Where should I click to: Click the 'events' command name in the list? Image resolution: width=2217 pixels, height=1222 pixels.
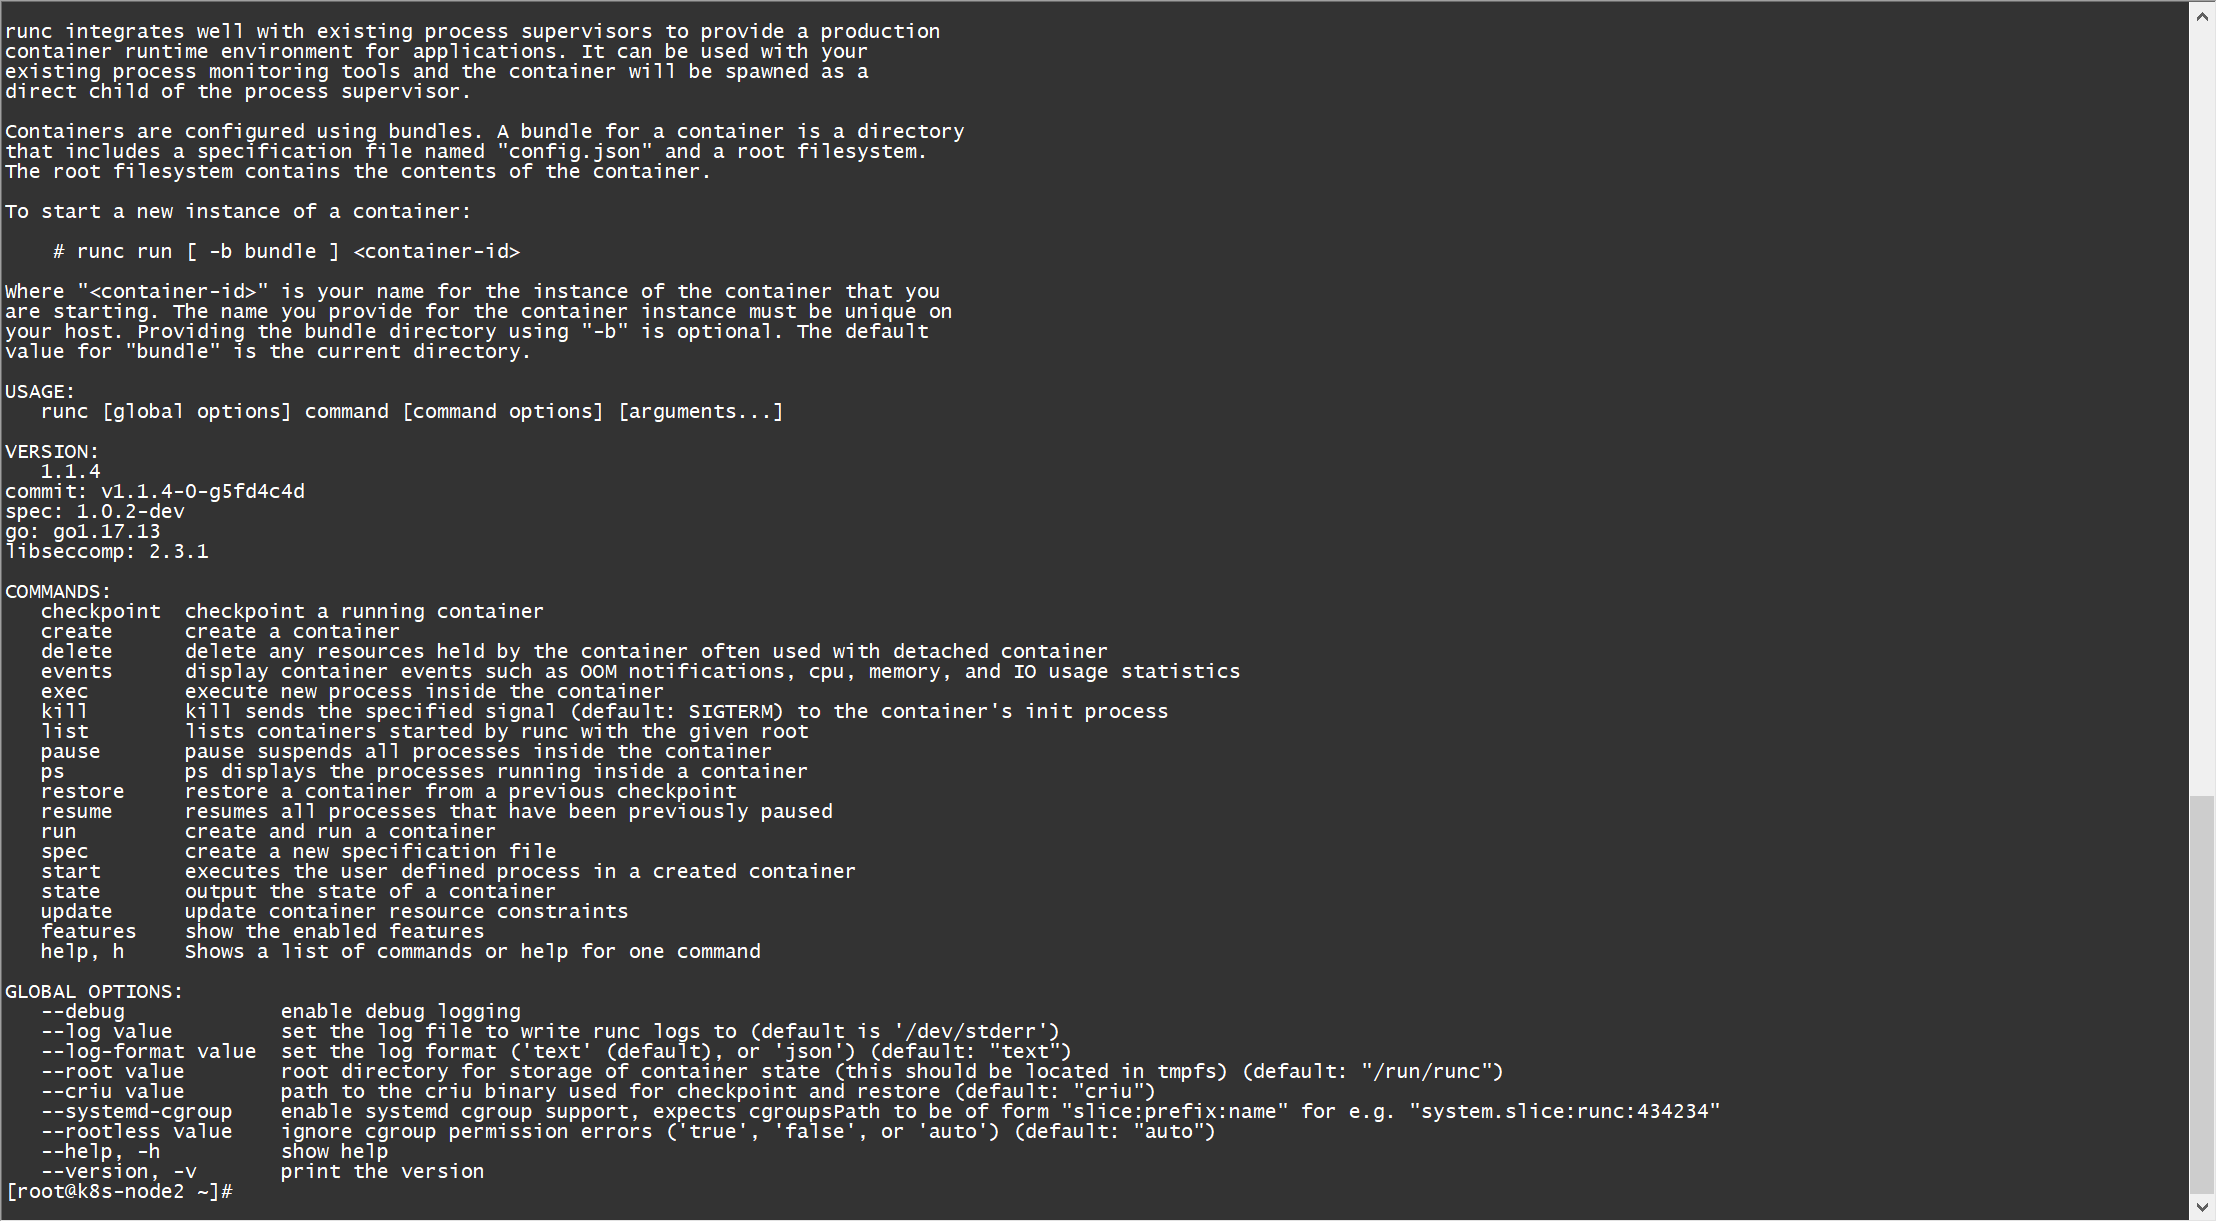[76, 671]
